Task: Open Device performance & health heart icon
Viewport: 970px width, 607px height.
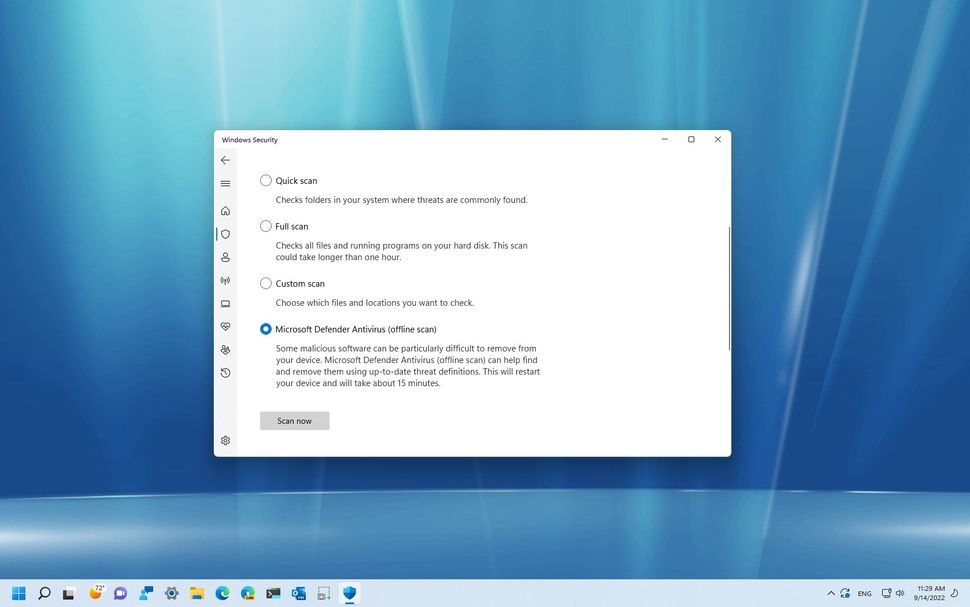Action: coord(225,326)
